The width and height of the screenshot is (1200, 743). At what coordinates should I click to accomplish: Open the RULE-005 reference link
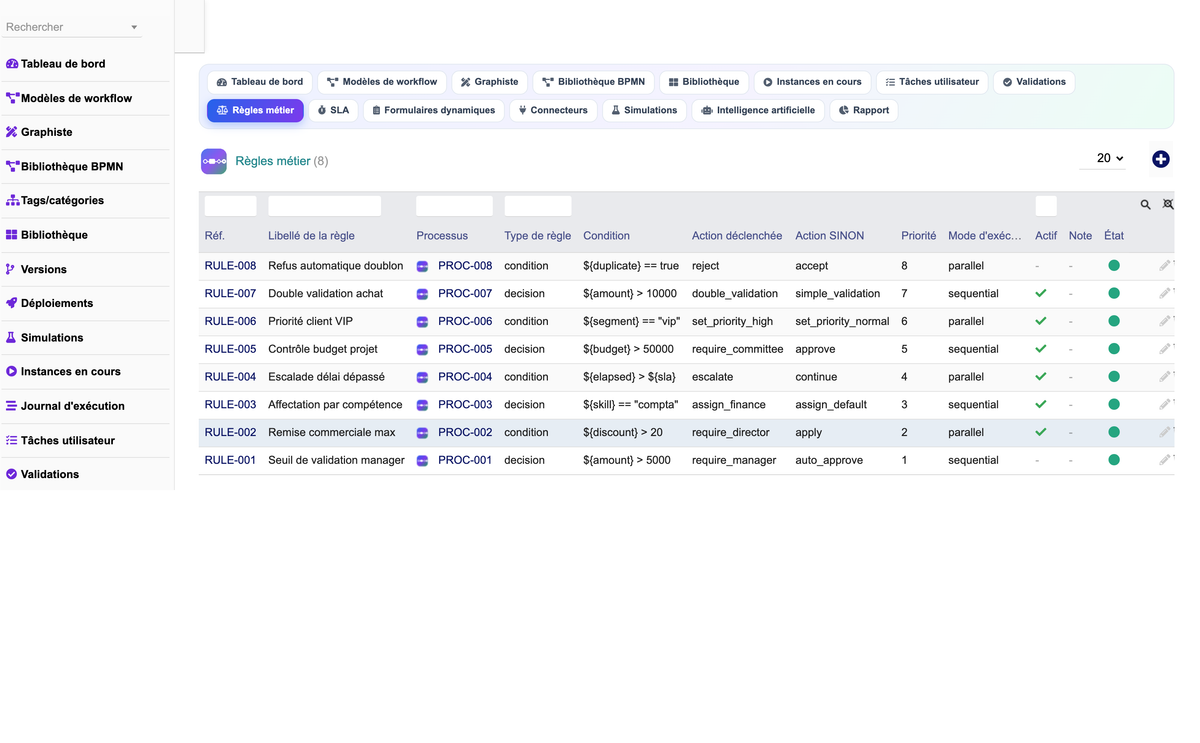pyautogui.click(x=230, y=349)
